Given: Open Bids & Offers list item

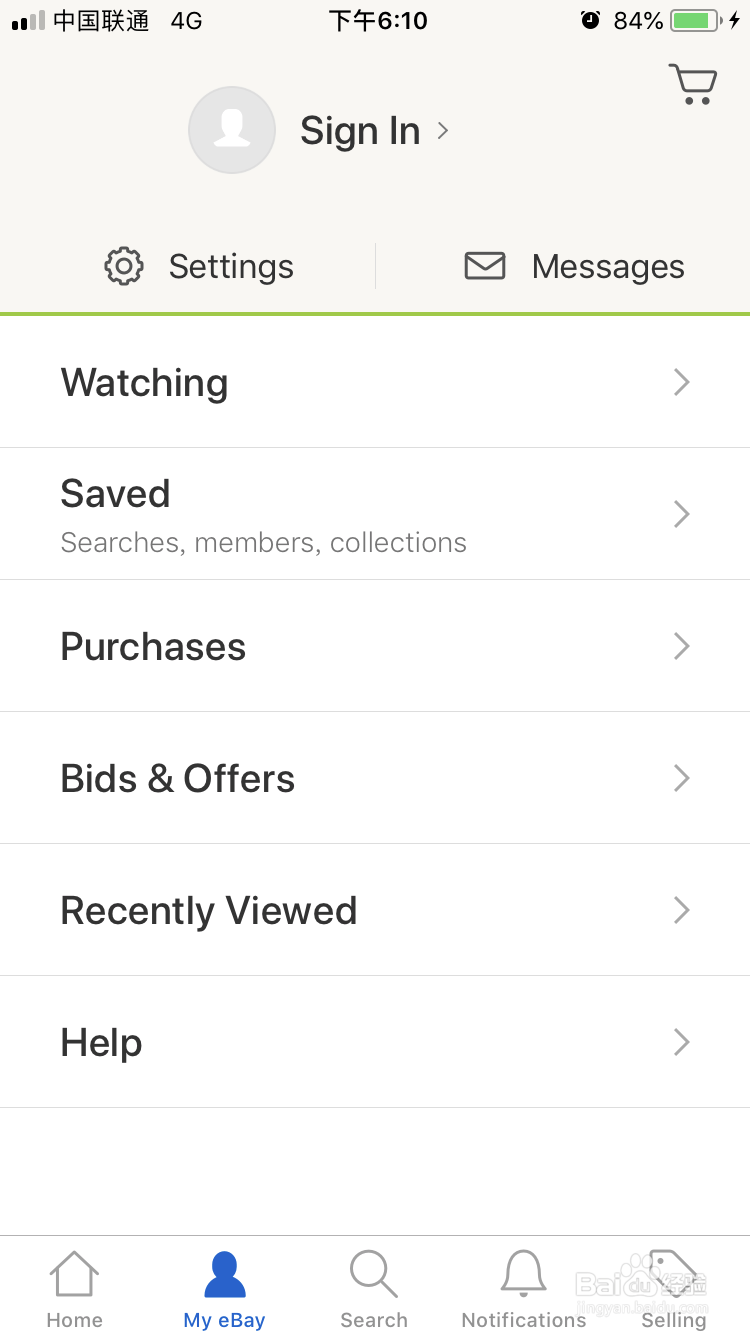Looking at the screenshot, I should (375, 778).
